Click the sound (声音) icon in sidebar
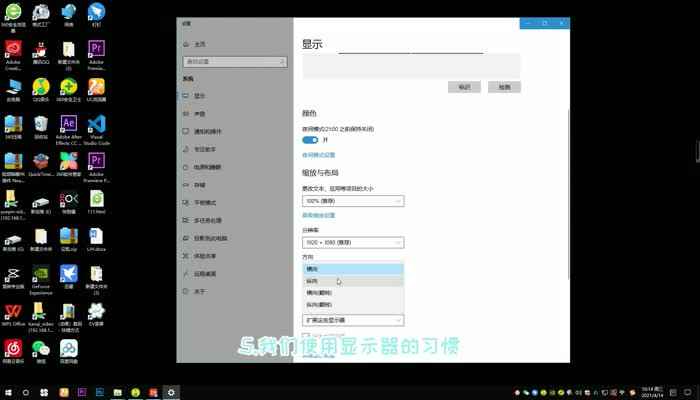Image resolution: width=700 pixels, height=400 pixels. (186, 113)
